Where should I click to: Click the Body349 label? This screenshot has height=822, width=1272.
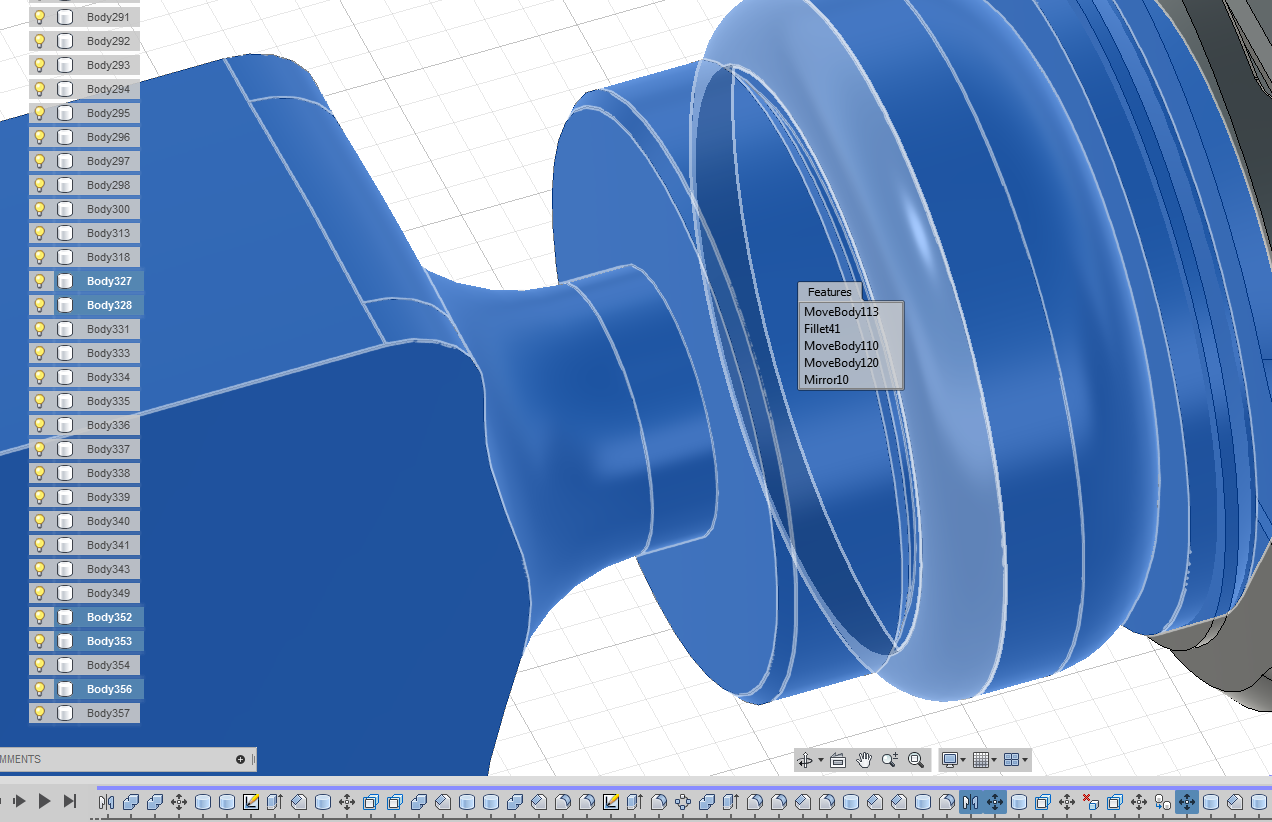tap(108, 593)
